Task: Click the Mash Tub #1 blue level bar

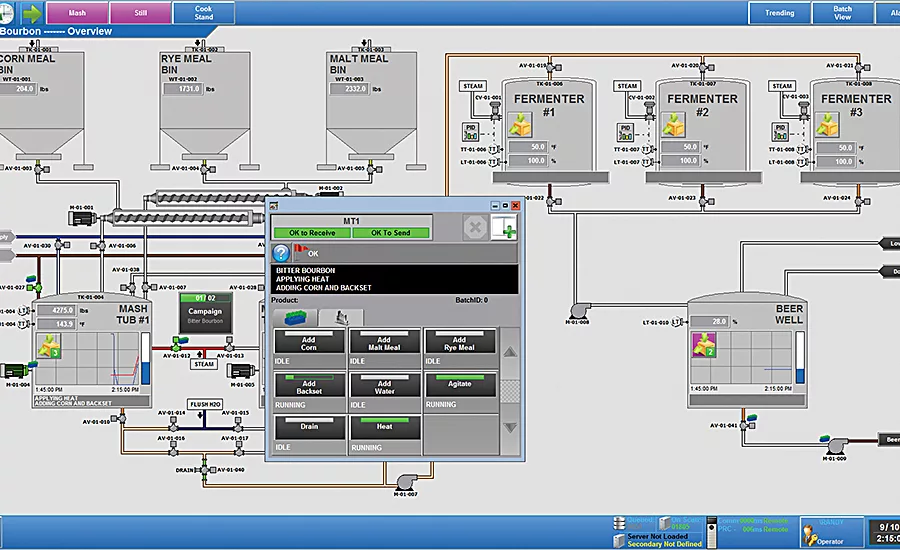Action: pyautogui.click(x=146, y=359)
